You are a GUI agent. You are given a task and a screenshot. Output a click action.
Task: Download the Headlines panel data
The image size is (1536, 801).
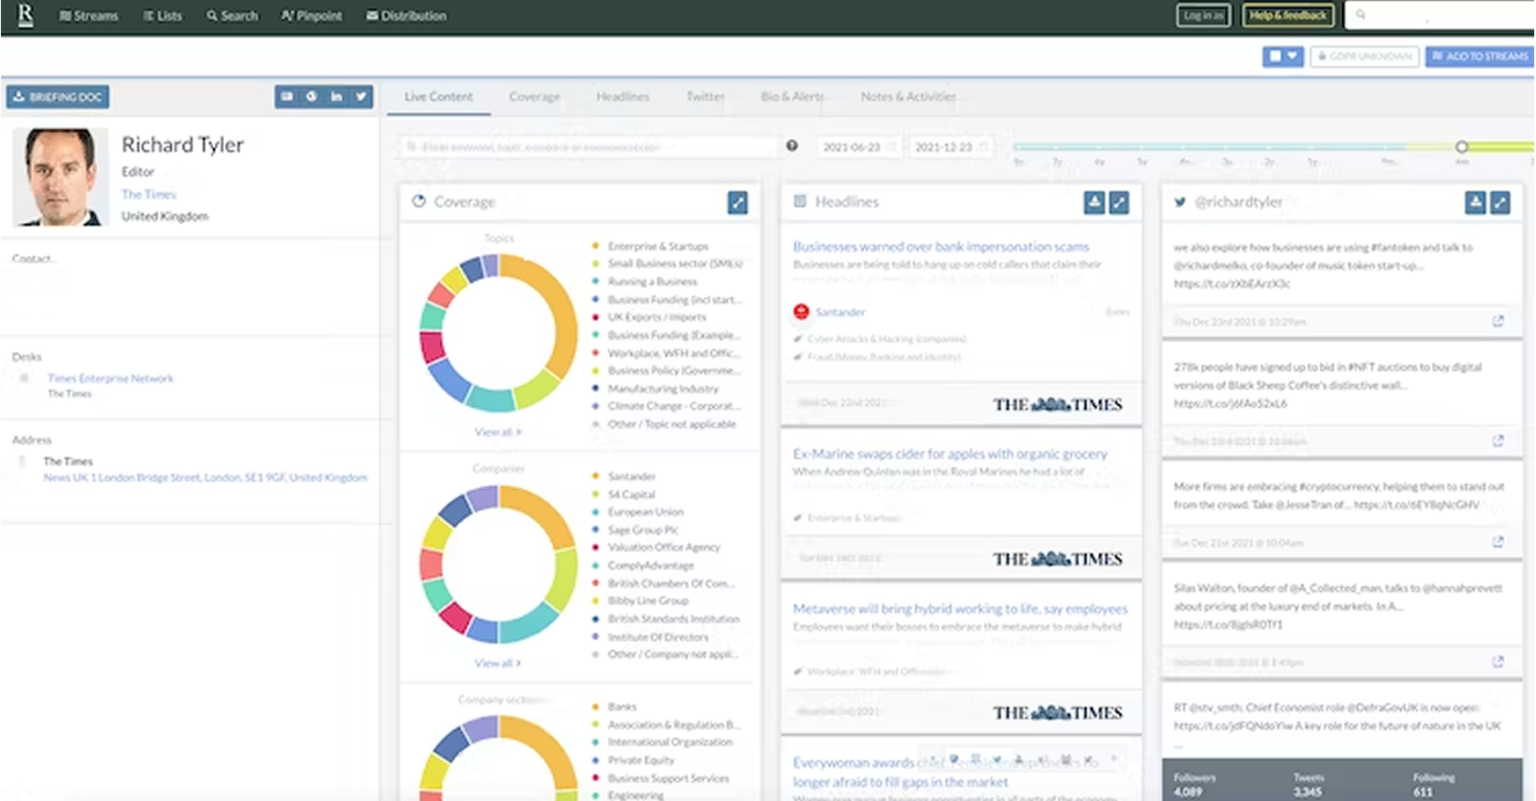(x=1094, y=203)
